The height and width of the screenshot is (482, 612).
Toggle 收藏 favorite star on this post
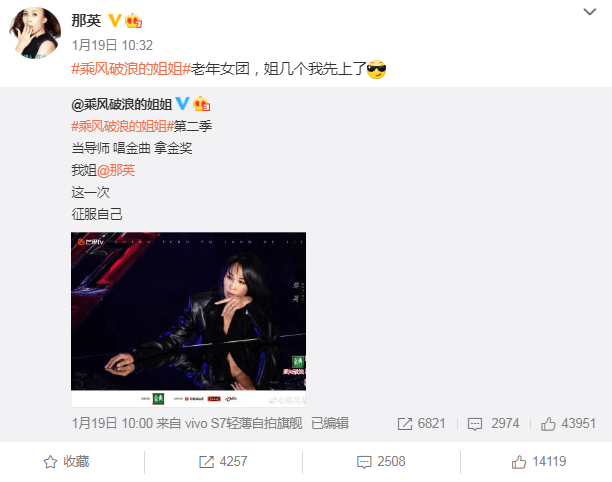click(x=66, y=462)
